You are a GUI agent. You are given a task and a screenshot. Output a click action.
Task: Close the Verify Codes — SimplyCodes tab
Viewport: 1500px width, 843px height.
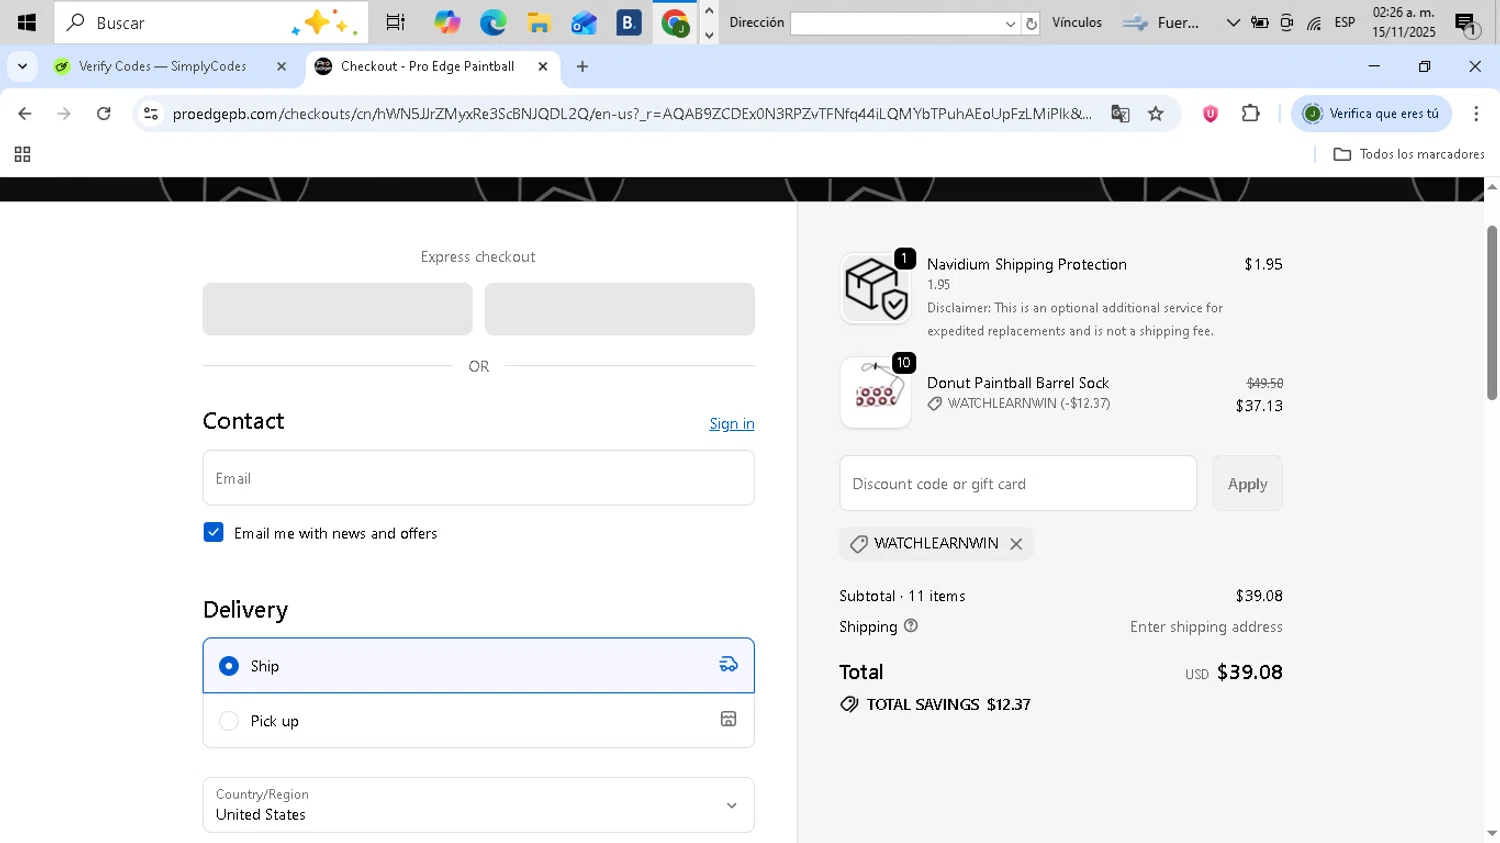[281, 66]
